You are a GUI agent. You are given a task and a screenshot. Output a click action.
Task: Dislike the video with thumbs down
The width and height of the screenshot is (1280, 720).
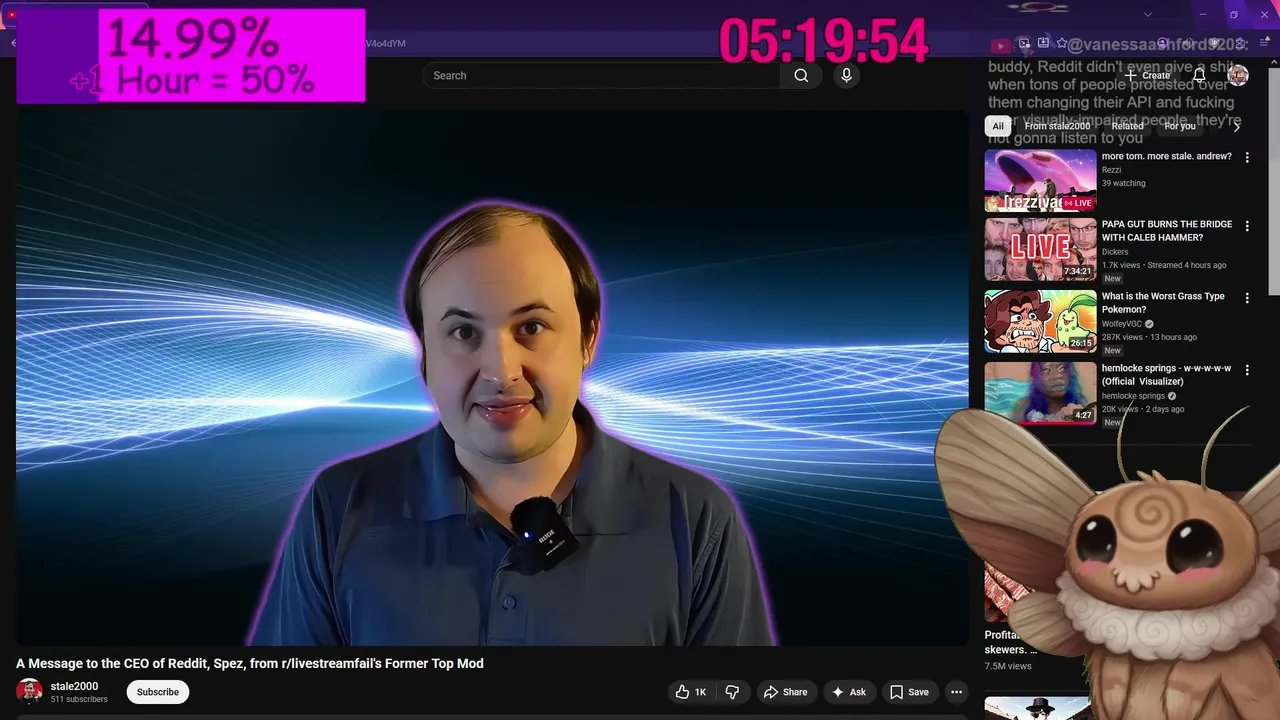click(x=732, y=692)
